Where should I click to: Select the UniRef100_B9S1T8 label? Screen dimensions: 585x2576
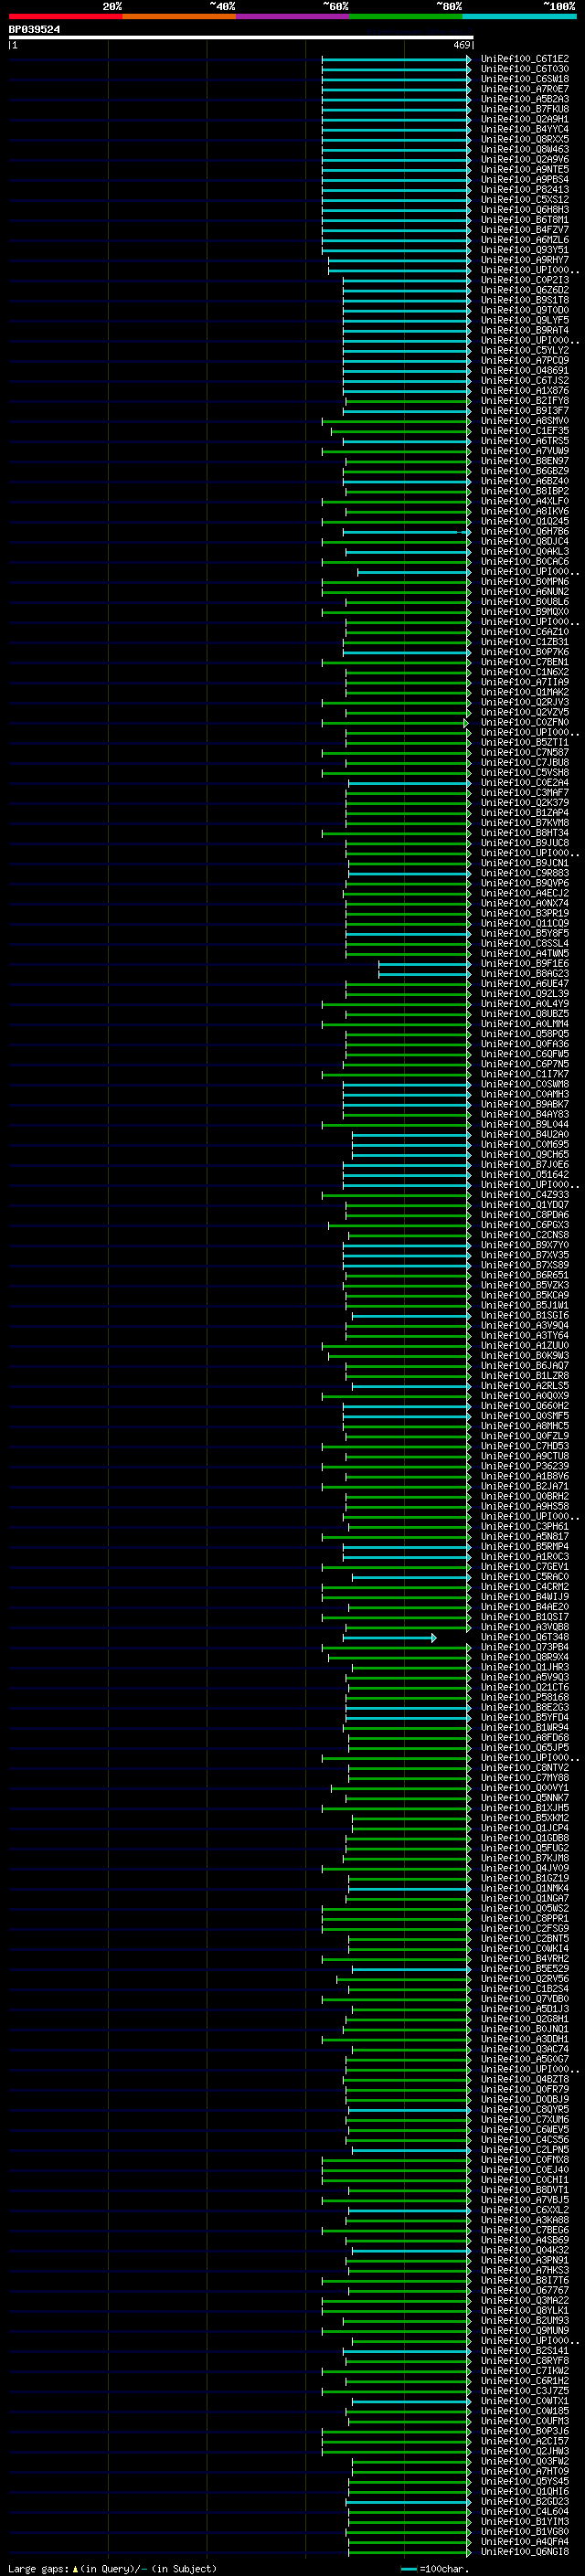(525, 300)
